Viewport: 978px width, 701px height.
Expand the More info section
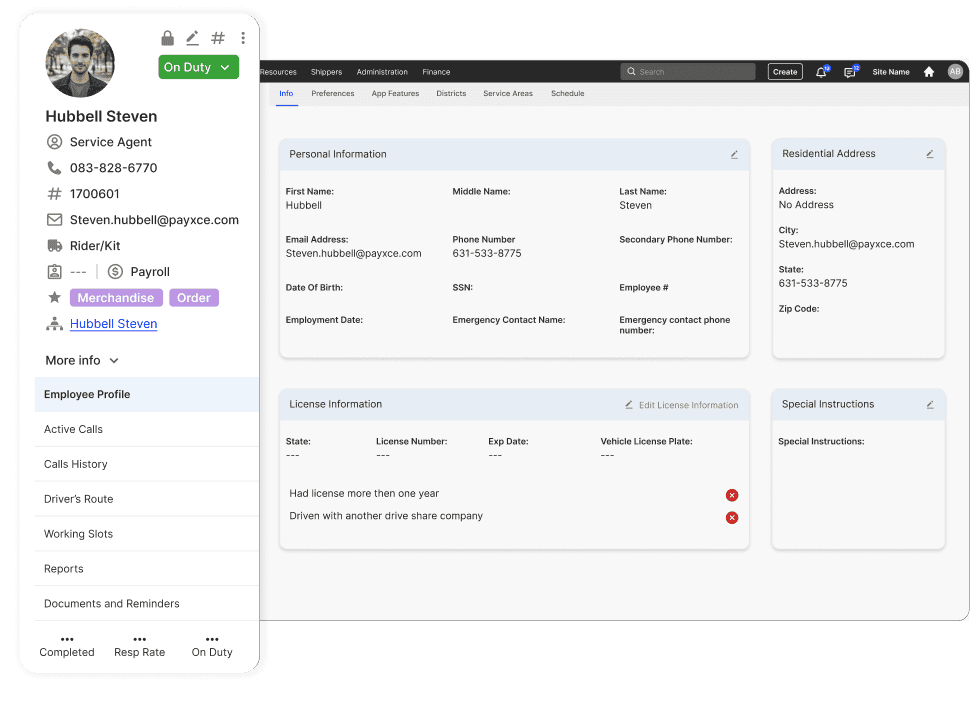point(82,360)
